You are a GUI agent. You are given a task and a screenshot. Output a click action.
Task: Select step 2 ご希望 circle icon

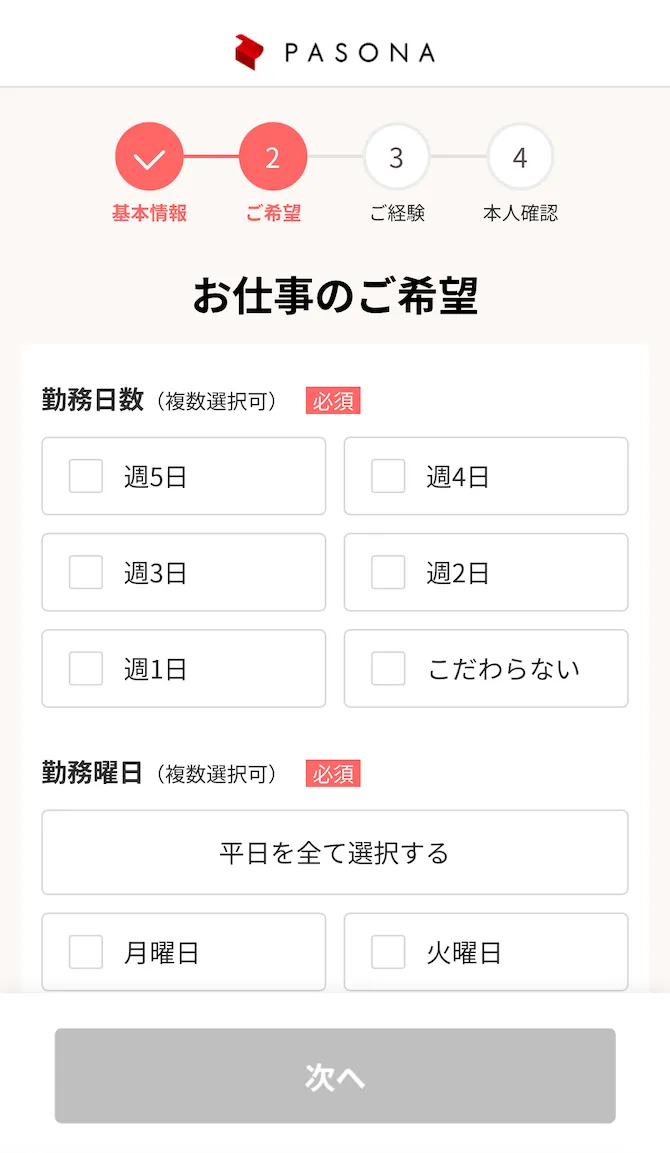tap(273, 157)
